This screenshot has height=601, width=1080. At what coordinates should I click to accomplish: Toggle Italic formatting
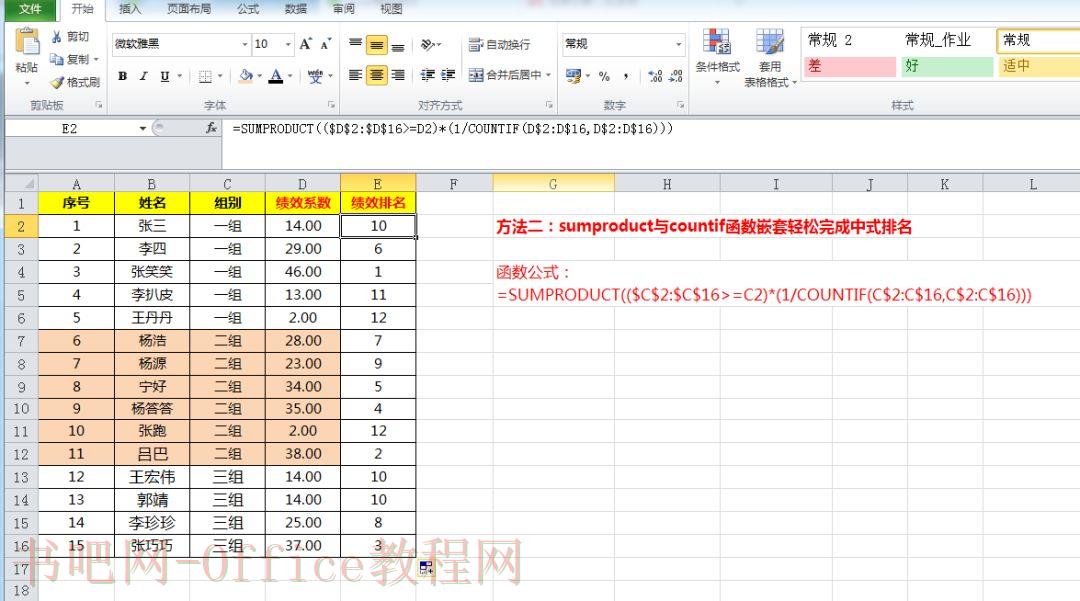point(143,76)
